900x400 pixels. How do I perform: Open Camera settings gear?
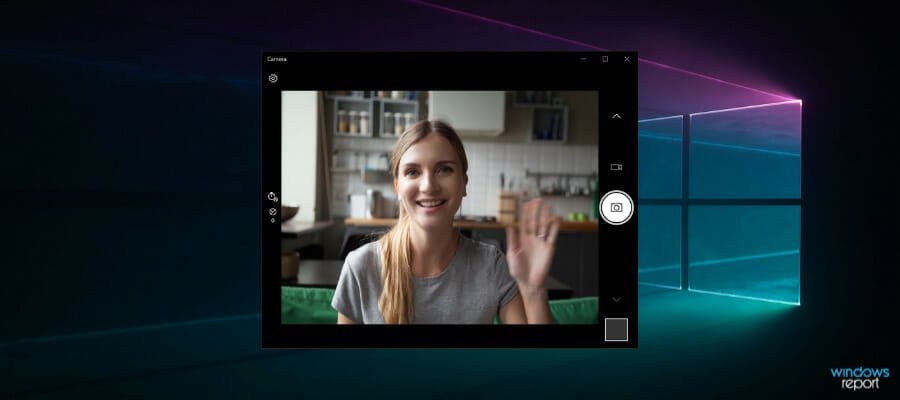[273, 78]
